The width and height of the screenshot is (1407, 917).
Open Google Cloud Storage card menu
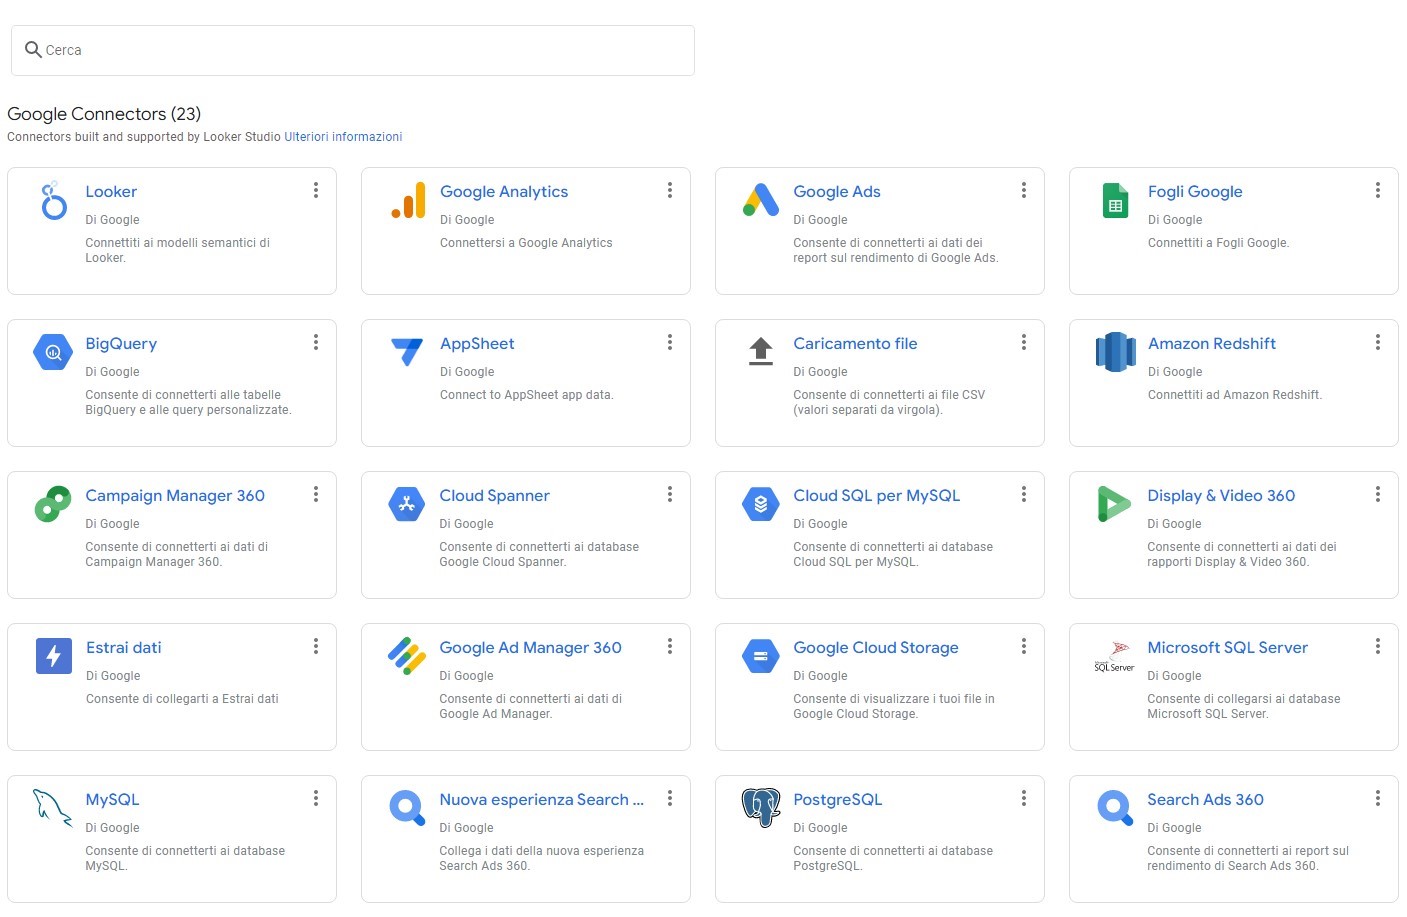click(x=1024, y=646)
